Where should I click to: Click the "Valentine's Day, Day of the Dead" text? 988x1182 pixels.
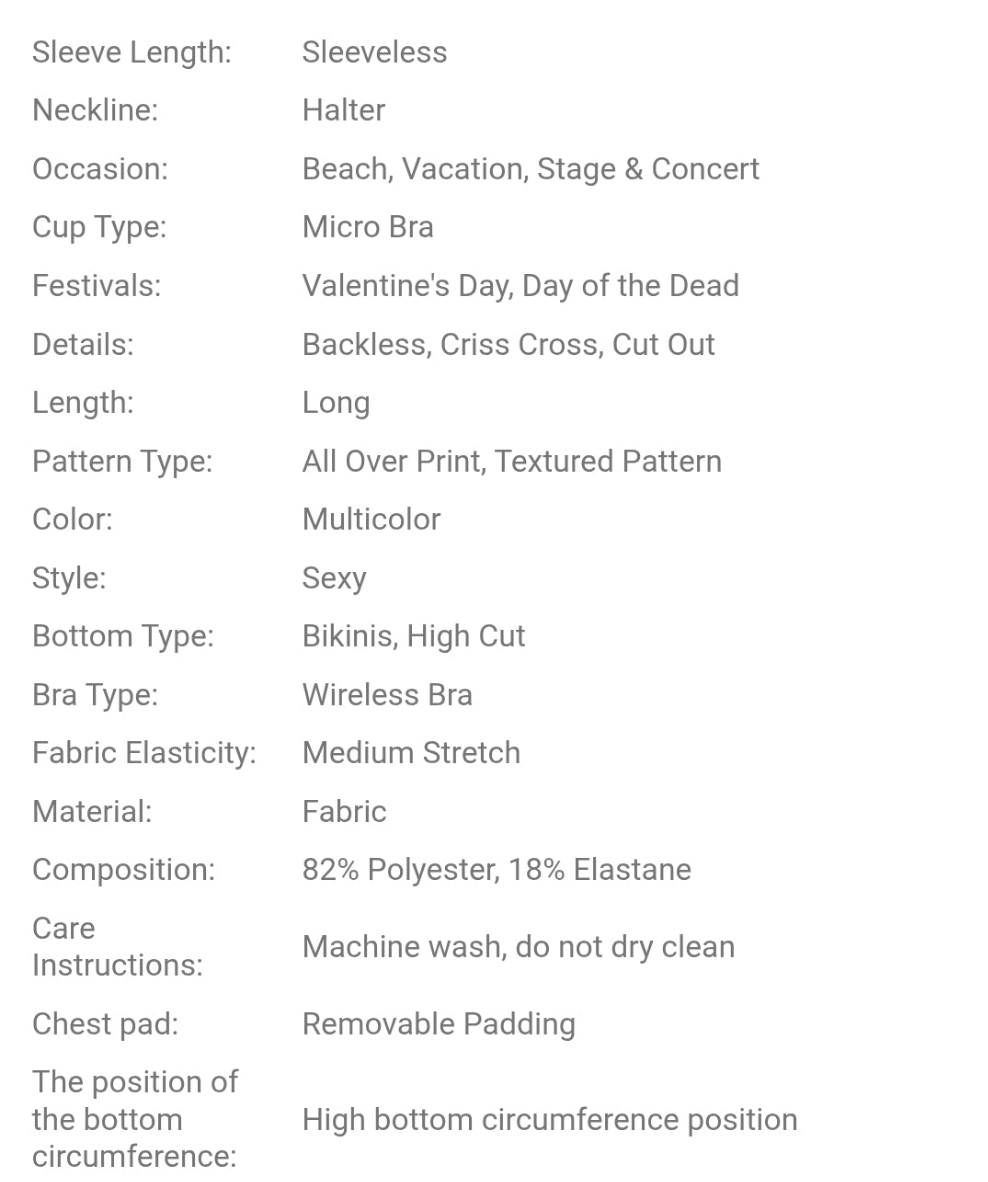click(520, 286)
